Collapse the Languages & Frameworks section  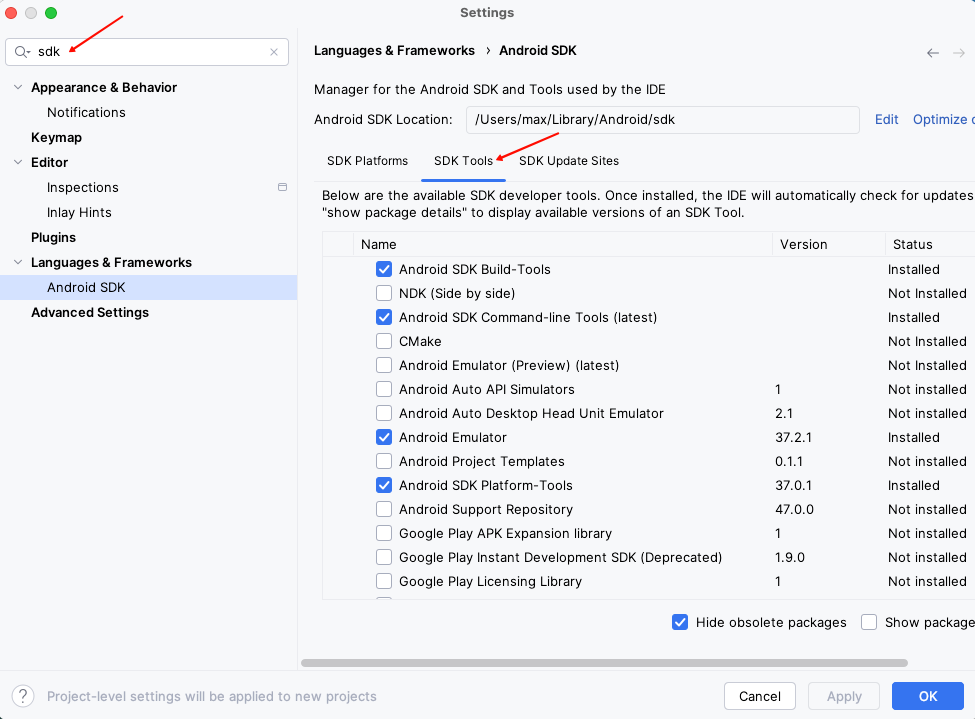click(18, 262)
